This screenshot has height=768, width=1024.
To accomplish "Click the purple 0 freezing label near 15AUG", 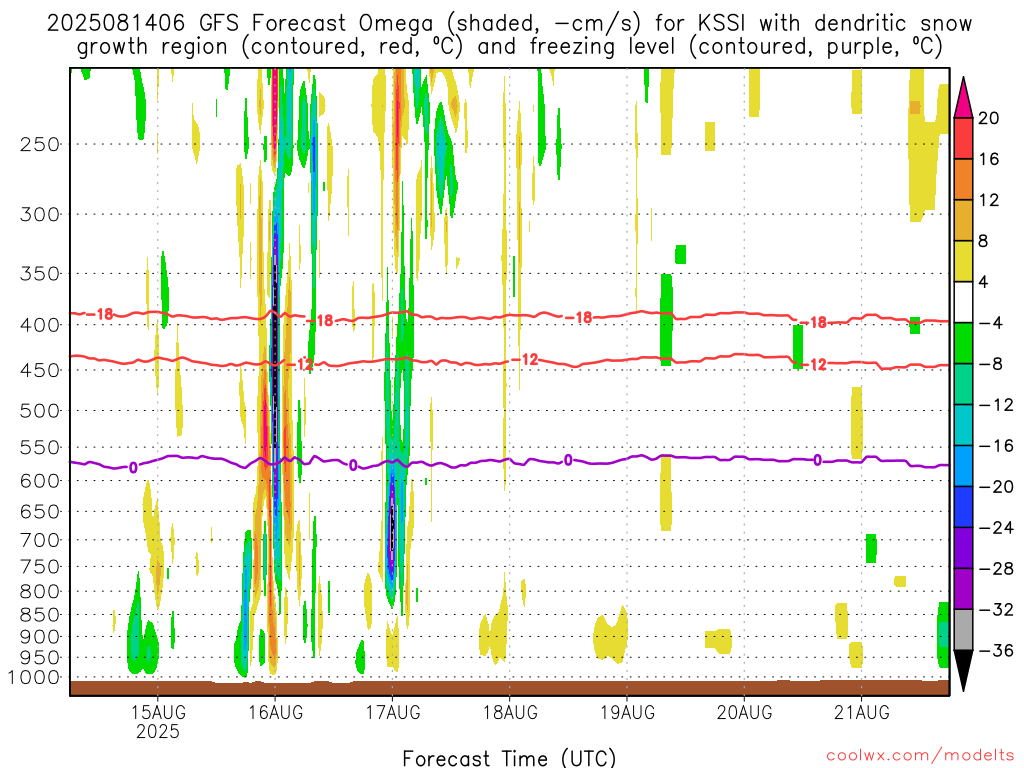I will [x=133, y=468].
